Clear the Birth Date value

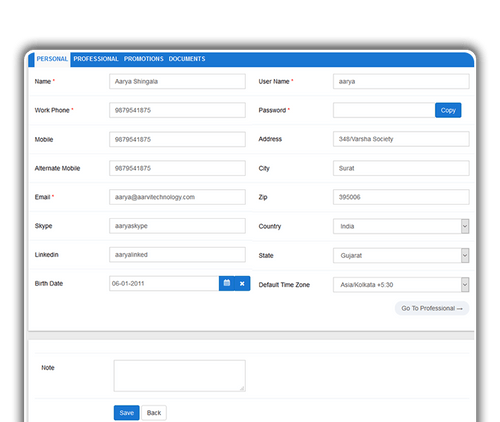(x=242, y=283)
